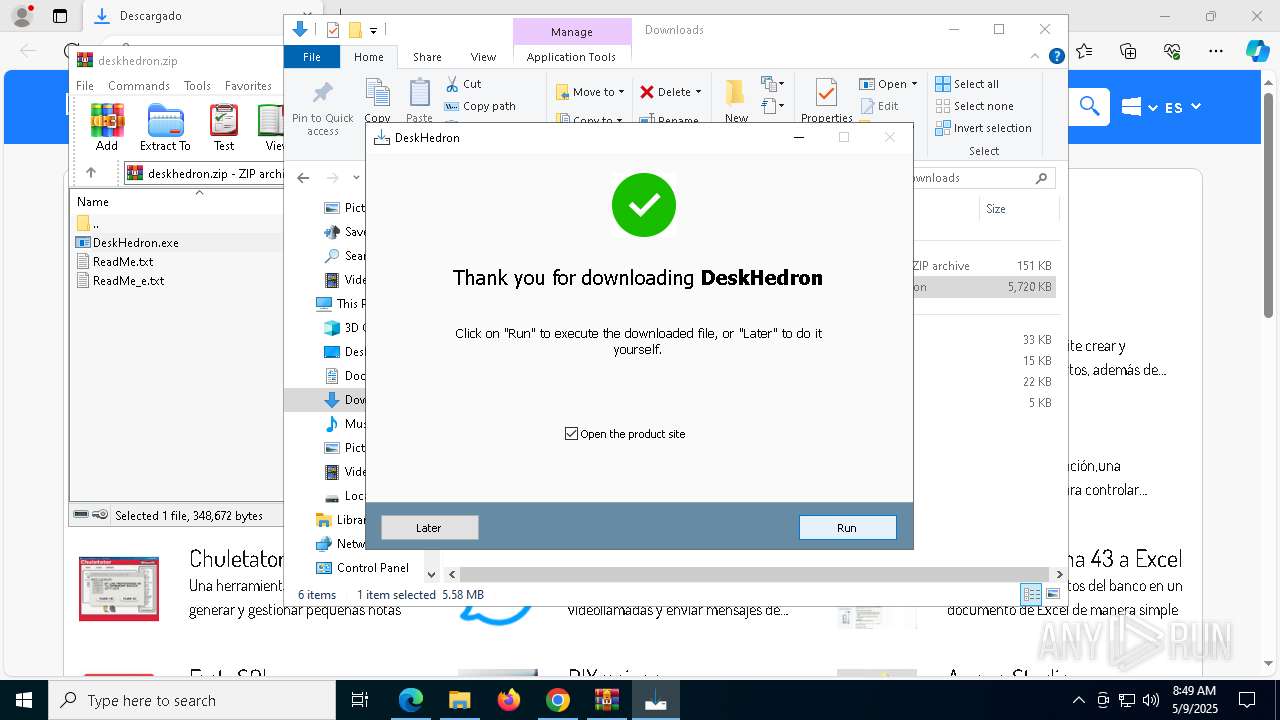
Task: Click Invert selection in ribbon
Action: click(984, 128)
